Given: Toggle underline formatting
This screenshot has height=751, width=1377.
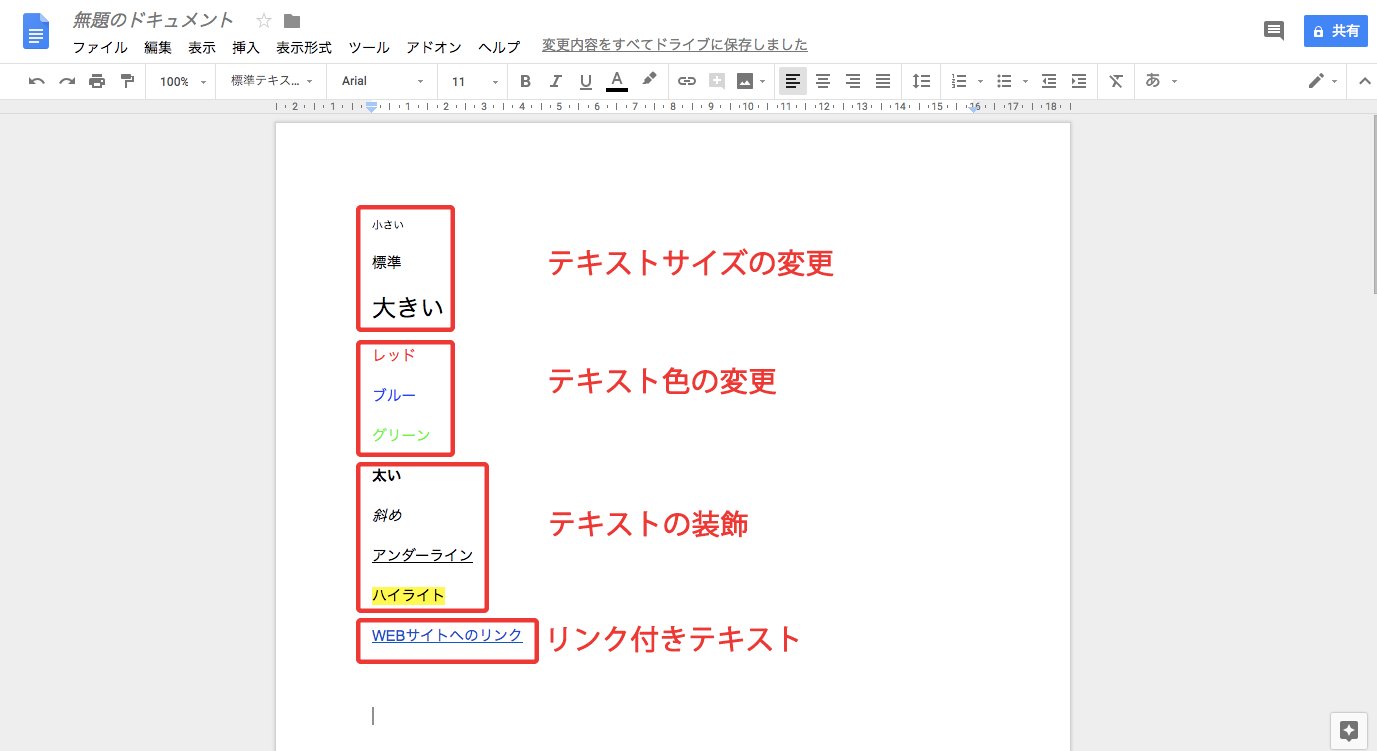Looking at the screenshot, I should 585,81.
